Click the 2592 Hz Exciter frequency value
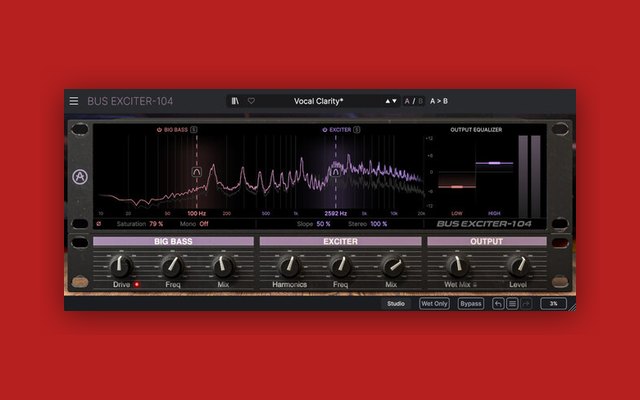 coord(336,213)
